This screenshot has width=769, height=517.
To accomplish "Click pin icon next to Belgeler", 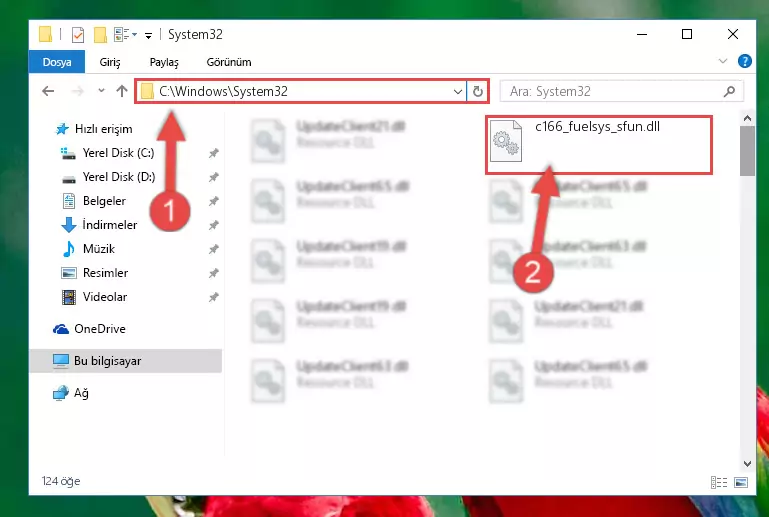I will [213, 201].
